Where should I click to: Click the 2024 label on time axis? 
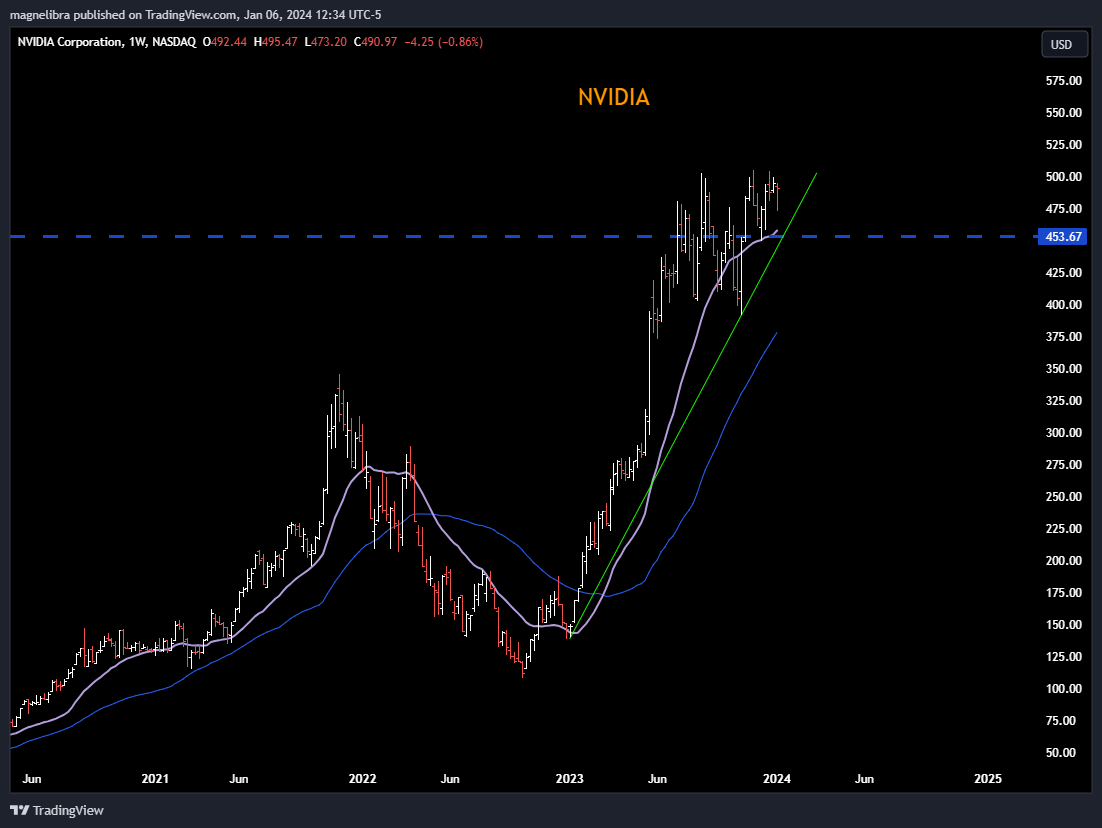click(777, 778)
